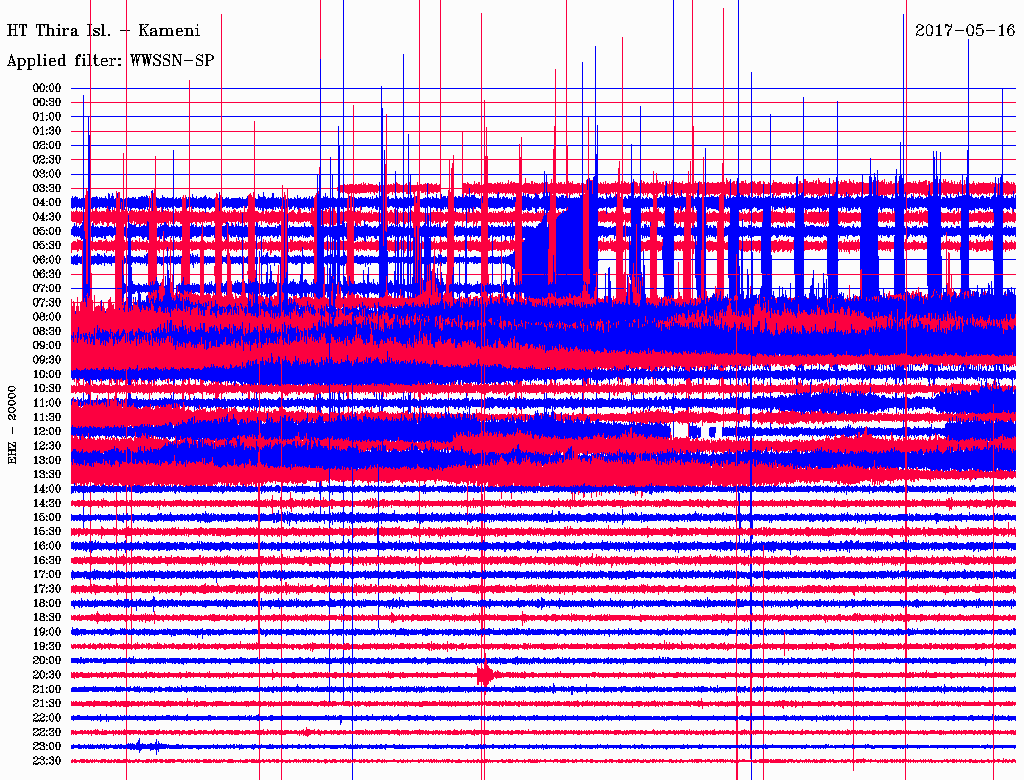Click the 14:00 time label
Image resolution: width=1024 pixels, height=780 pixels.
(x=47, y=489)
